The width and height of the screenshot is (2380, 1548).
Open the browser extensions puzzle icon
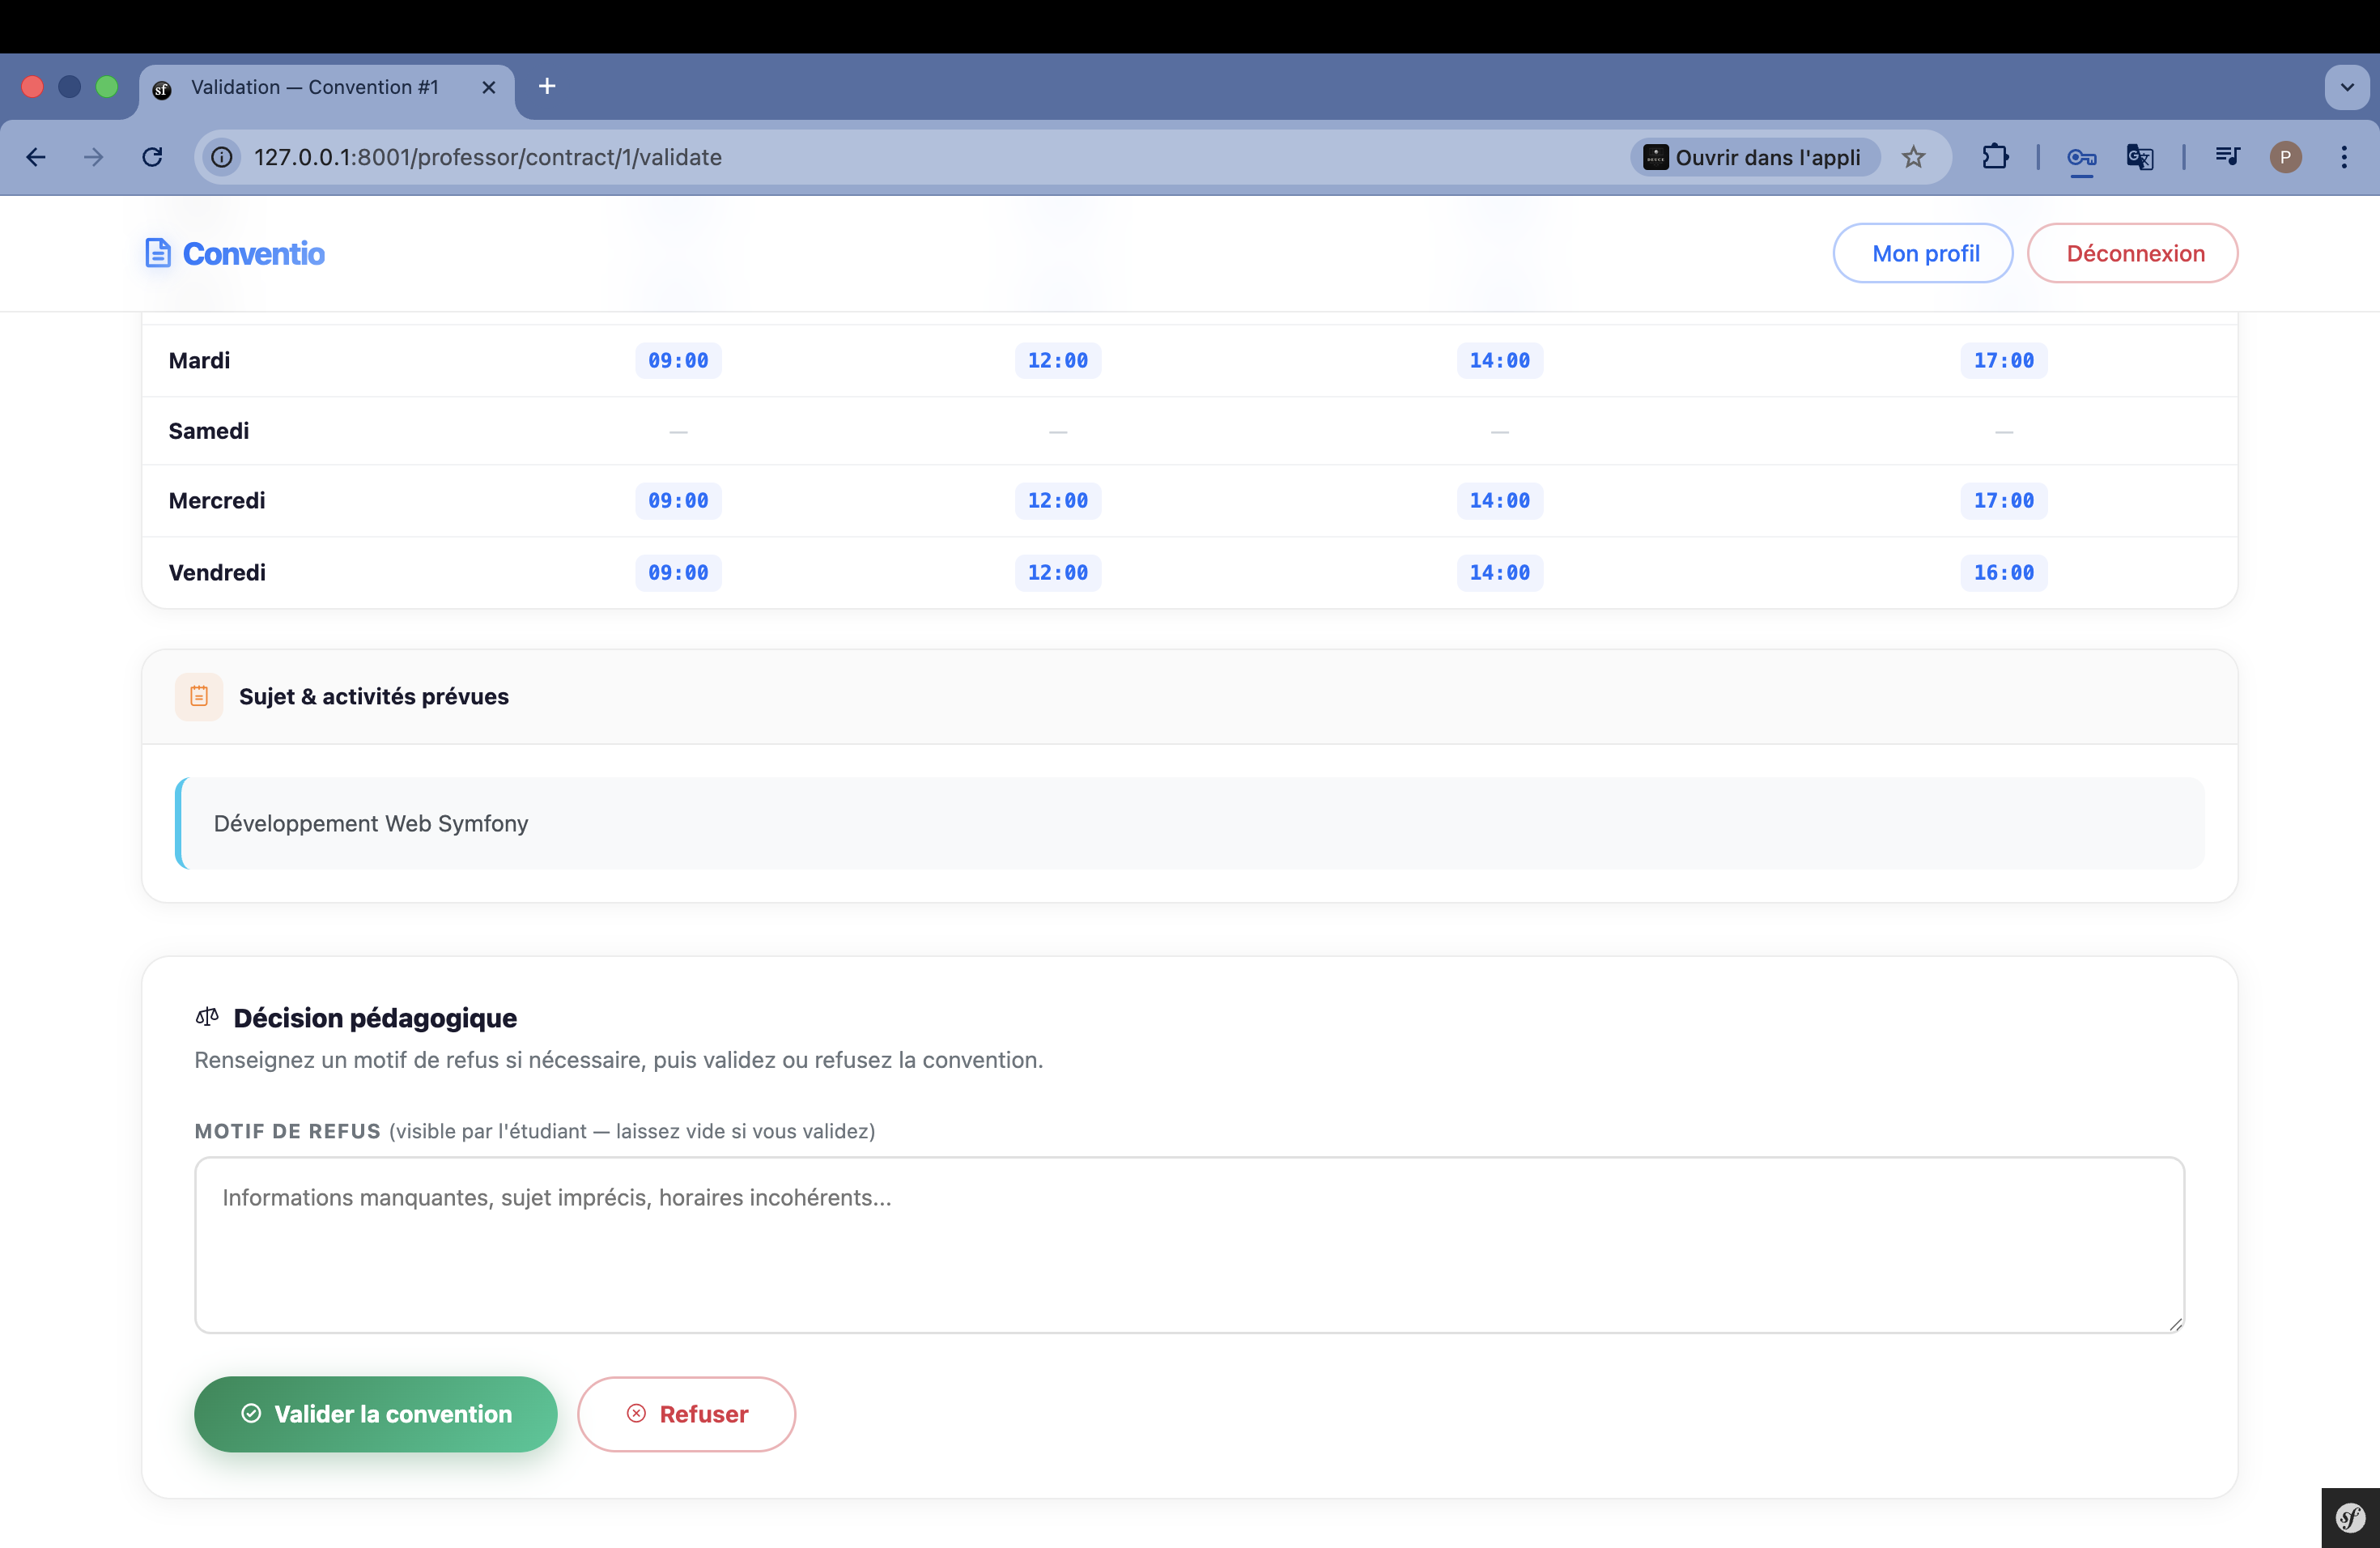(1996, 157)
